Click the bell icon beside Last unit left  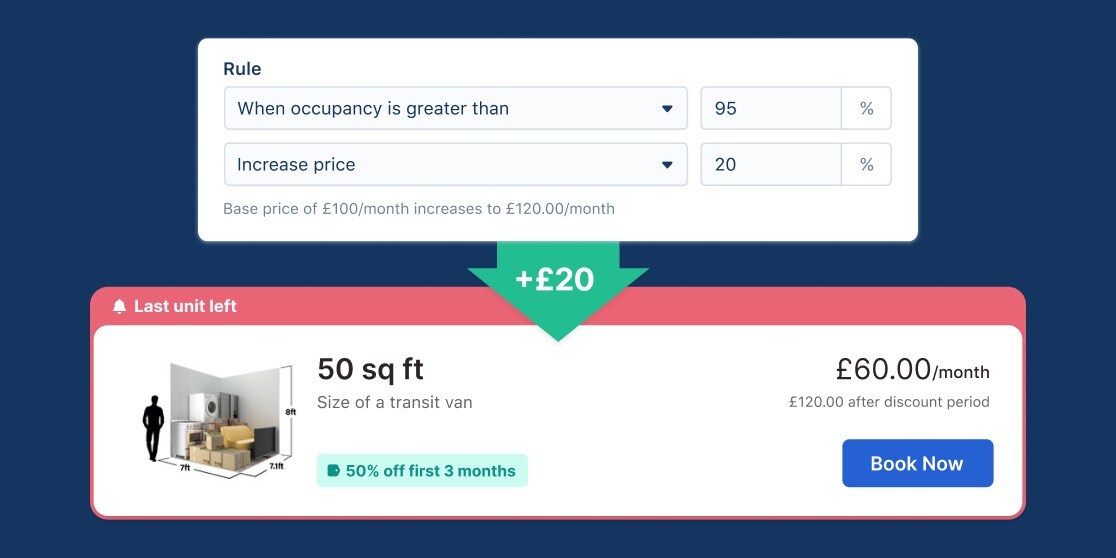pyautogui.click(x=120, y=306)
